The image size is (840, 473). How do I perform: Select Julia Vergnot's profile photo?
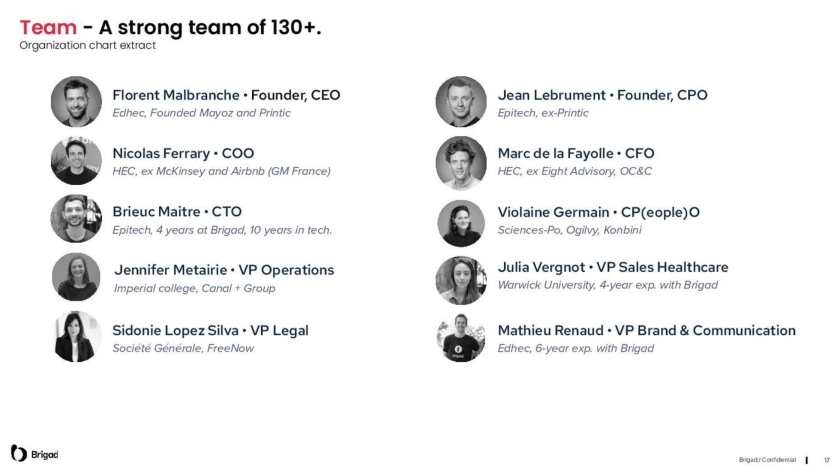pyautogui.click(x=461, y=279)
